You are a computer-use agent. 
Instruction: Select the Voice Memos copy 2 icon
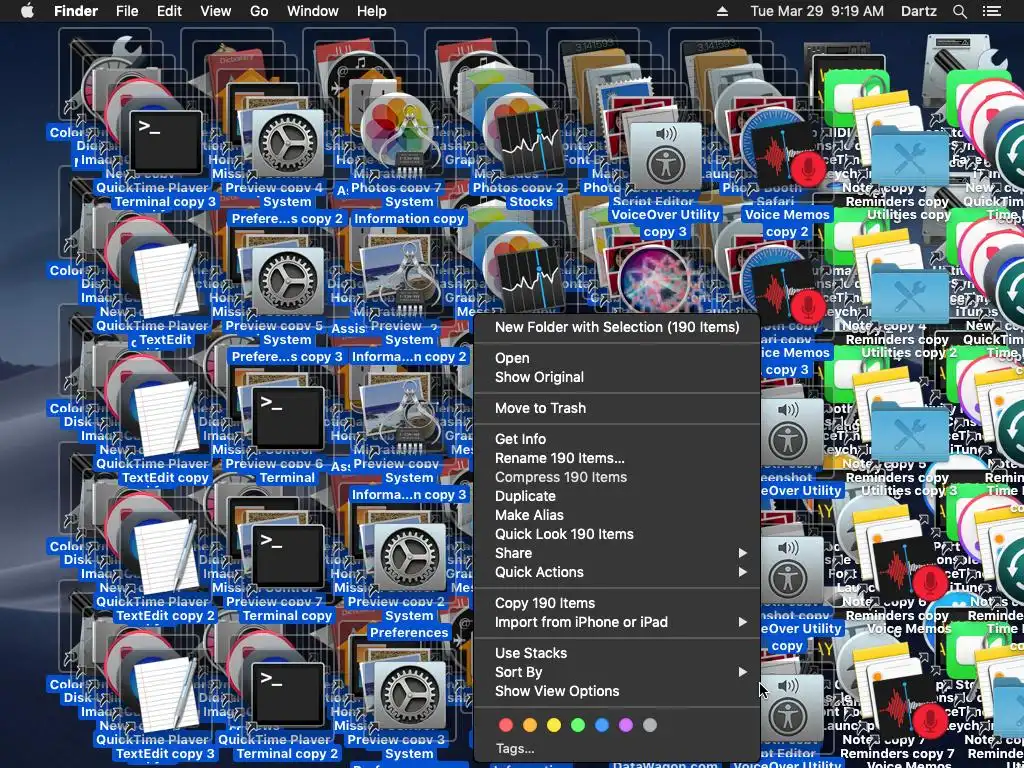788,157
